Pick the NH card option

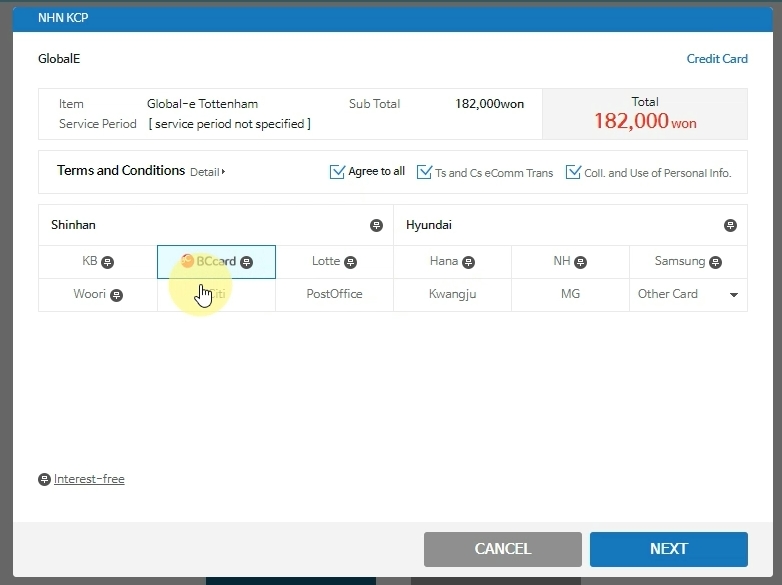click(571, 262)
